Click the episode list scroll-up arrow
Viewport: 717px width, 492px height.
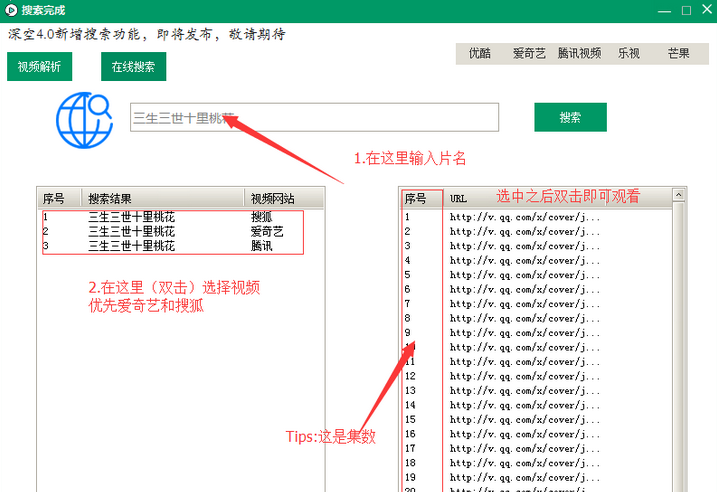pyautogui.click(x=678, y=196)
